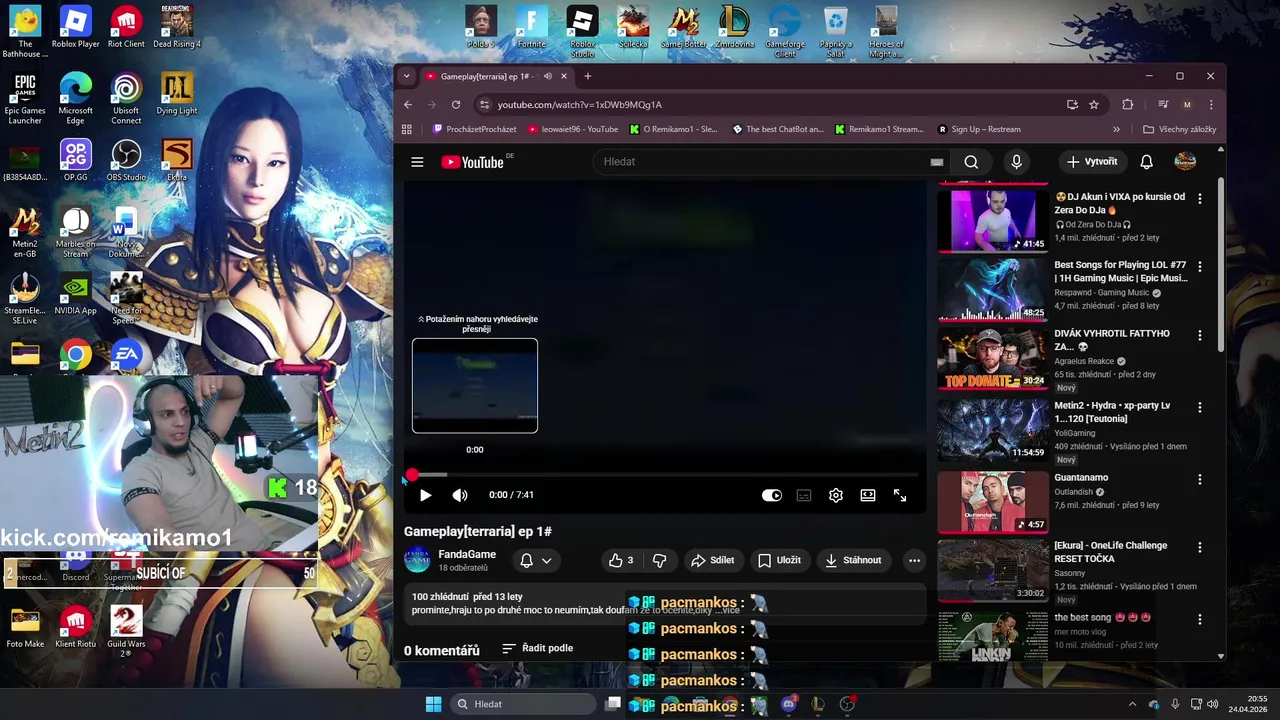Toggle the autoplay switch in player
The image size is (1280, 720).
(x=772, y=495)
